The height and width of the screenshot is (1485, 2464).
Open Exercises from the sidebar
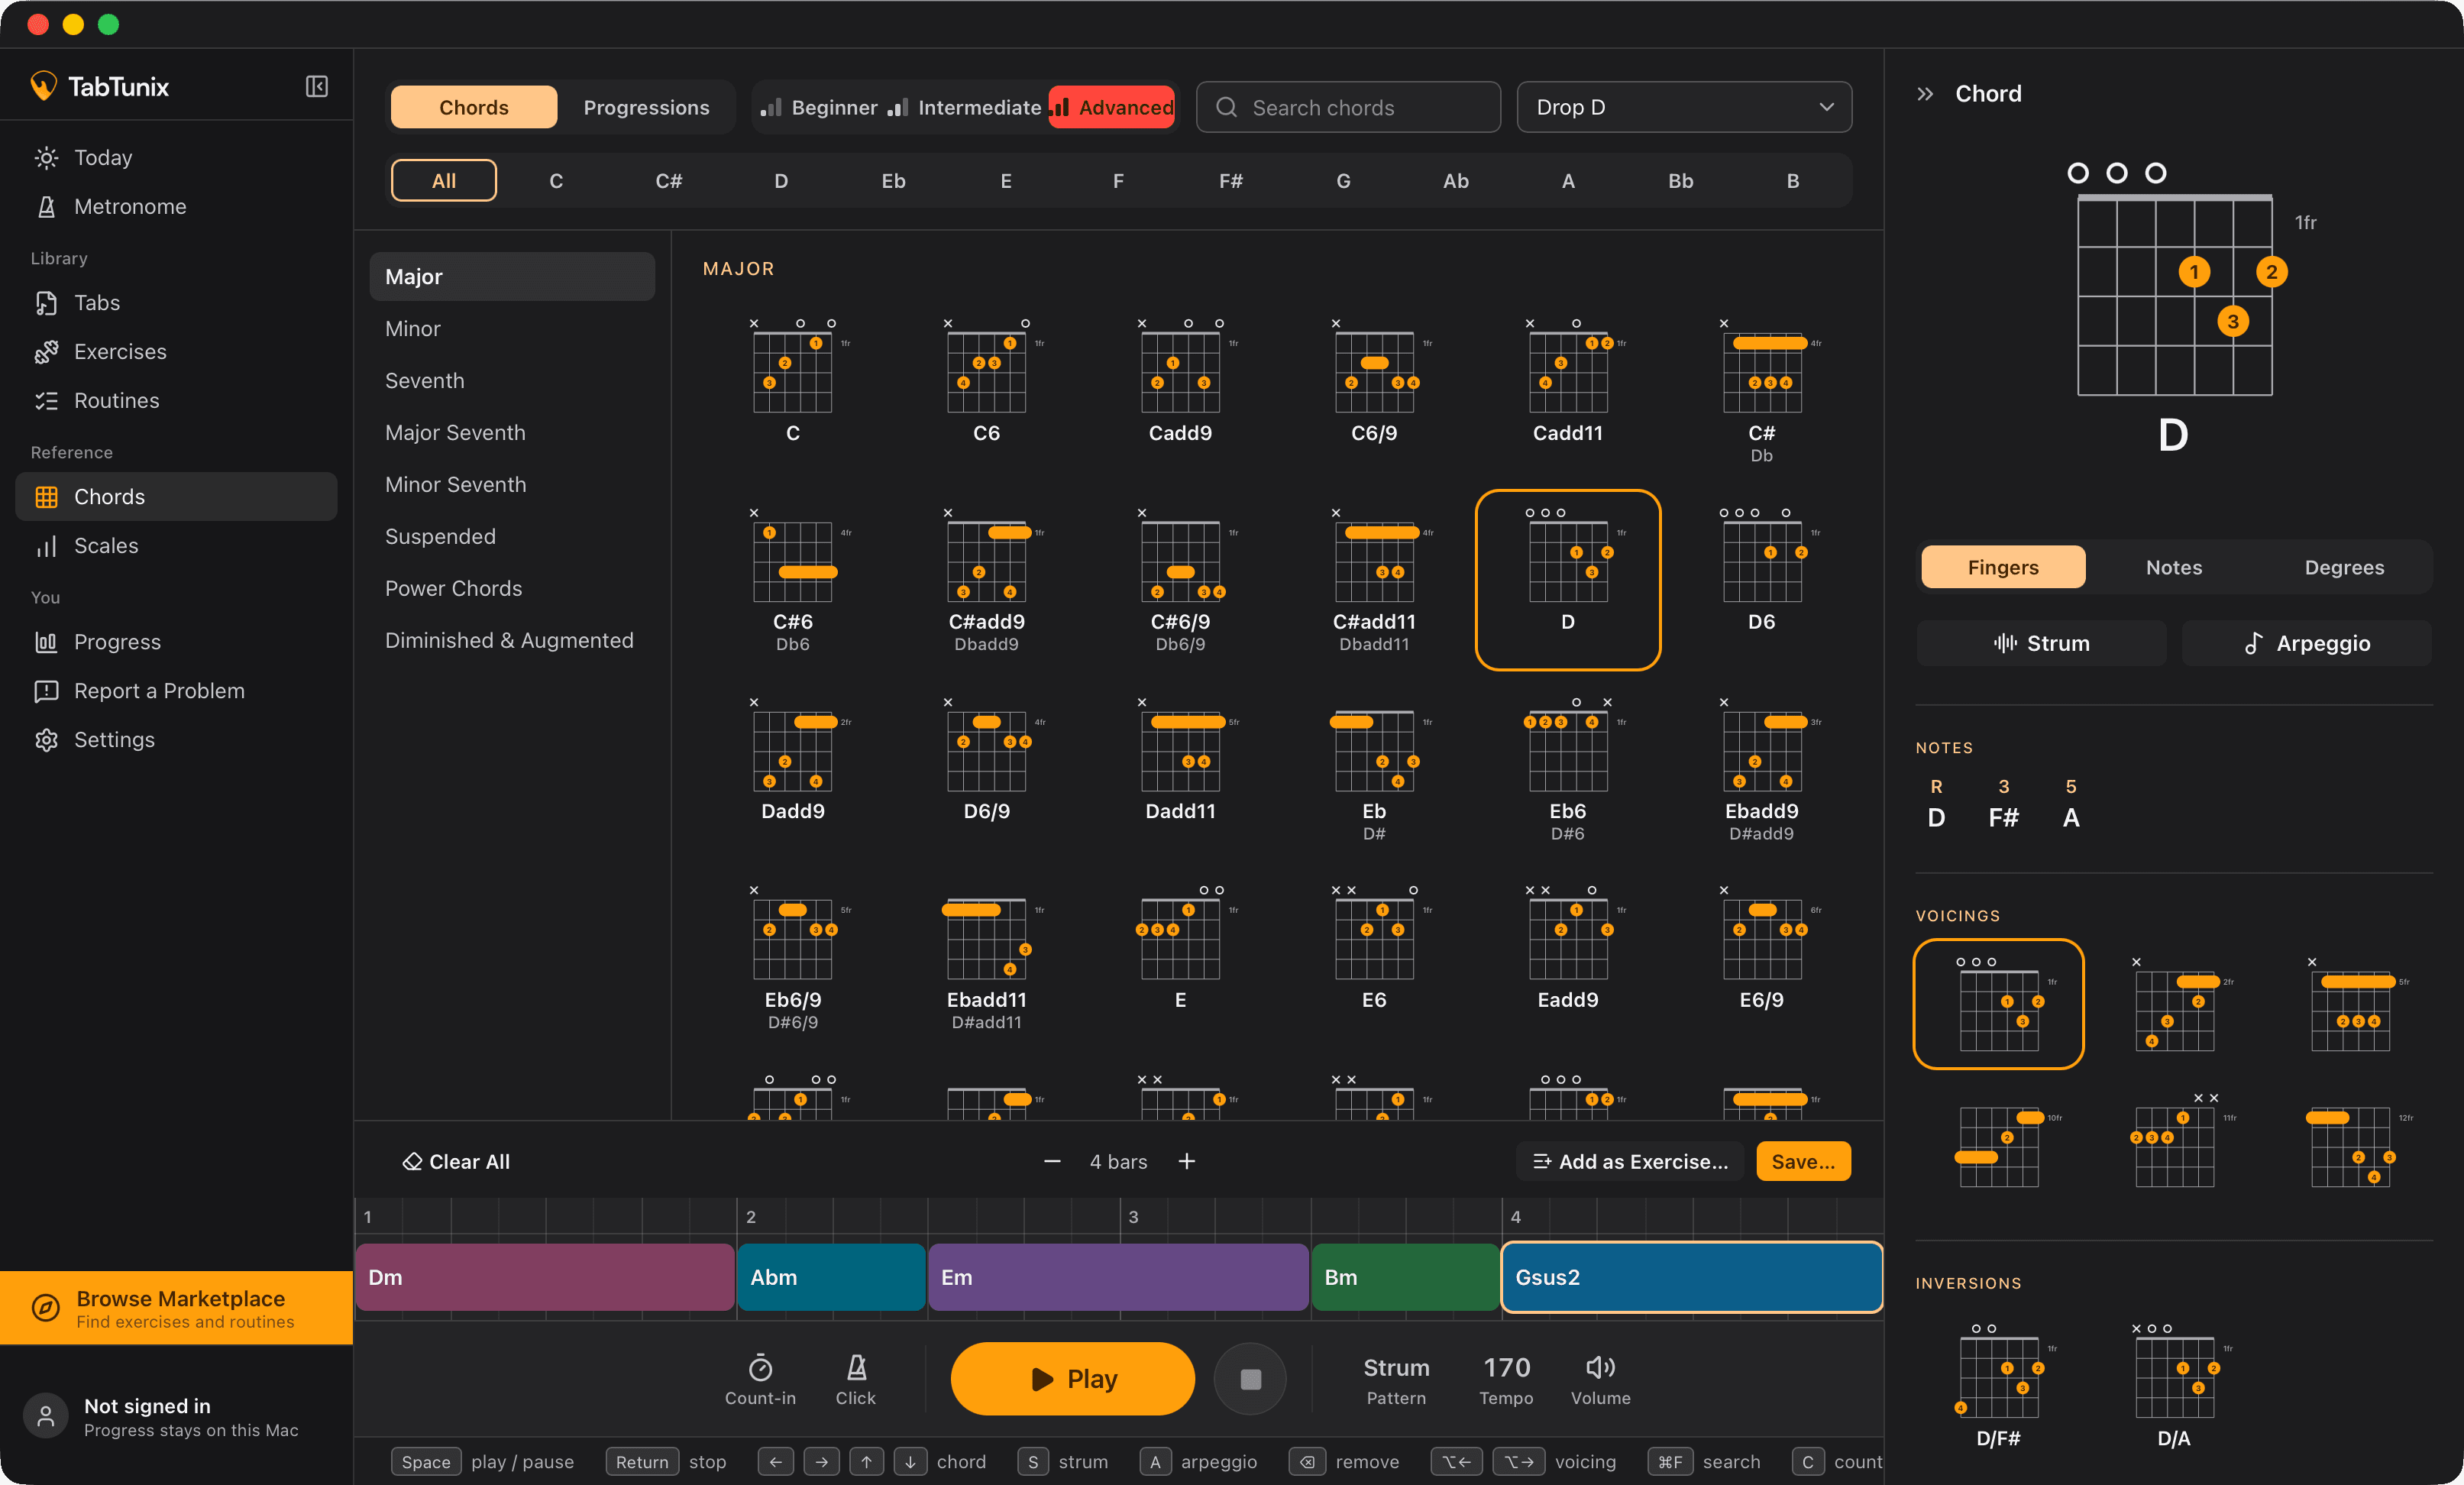click(176, 351)
